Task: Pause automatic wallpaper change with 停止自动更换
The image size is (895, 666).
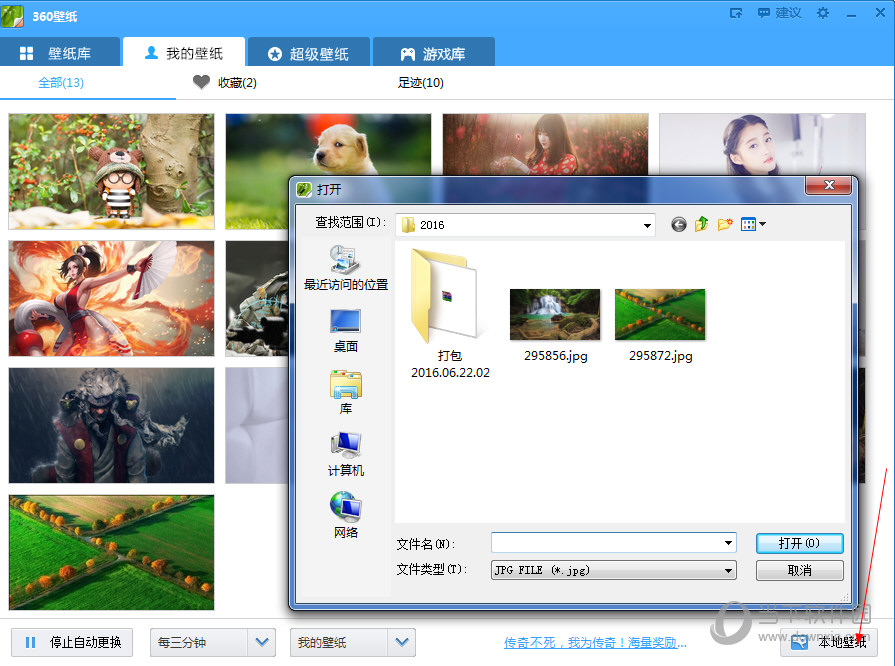Action: (x=71, y=643)
